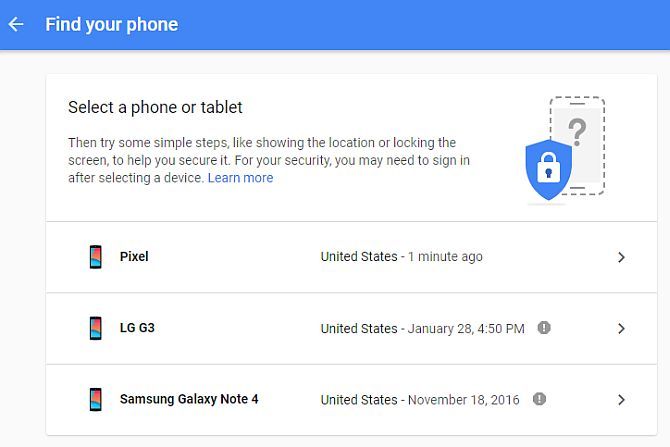The width and height of the screenshot is (670, 447).
Task: Select the LG G3 device name
Action: [137, 328]
